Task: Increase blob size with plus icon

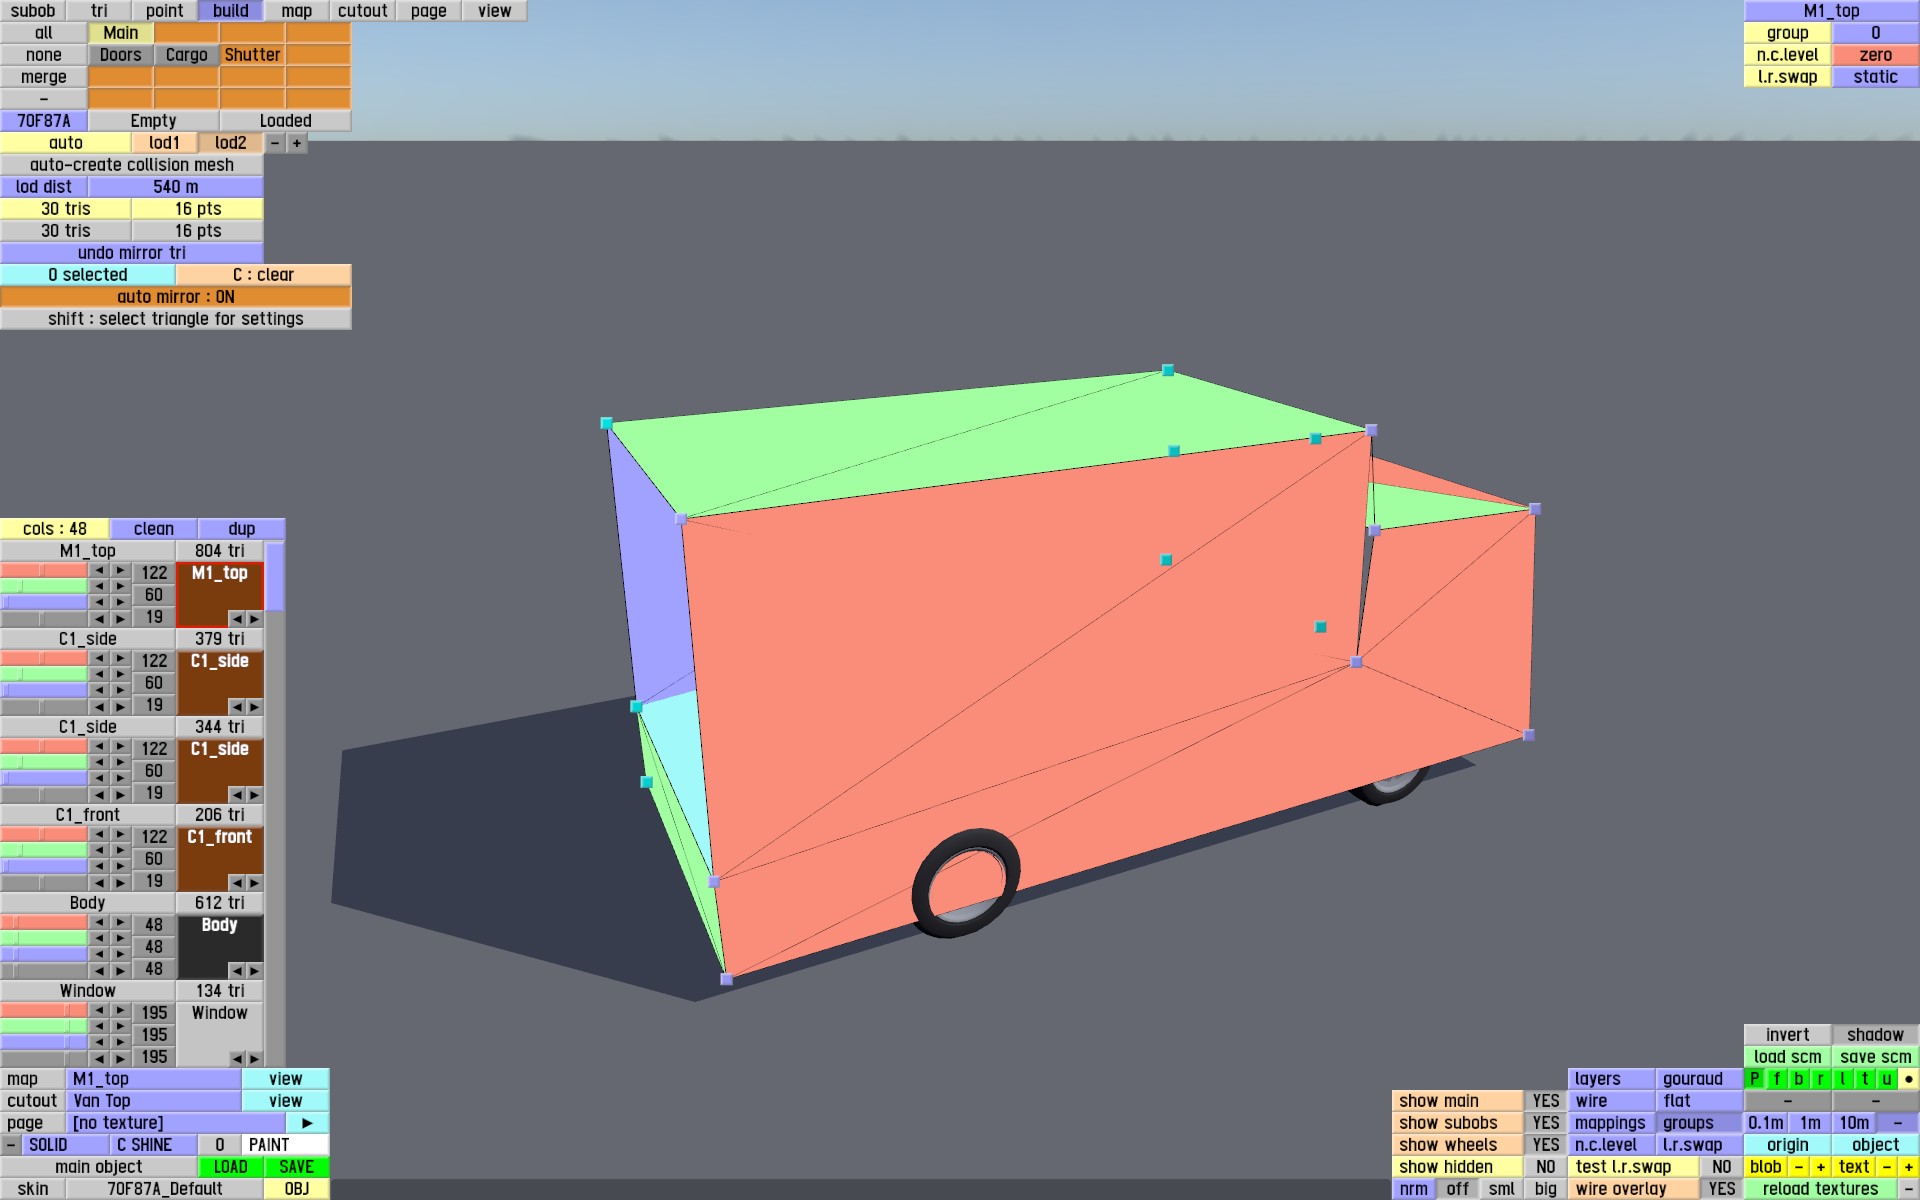Action: (1820, 1167)
